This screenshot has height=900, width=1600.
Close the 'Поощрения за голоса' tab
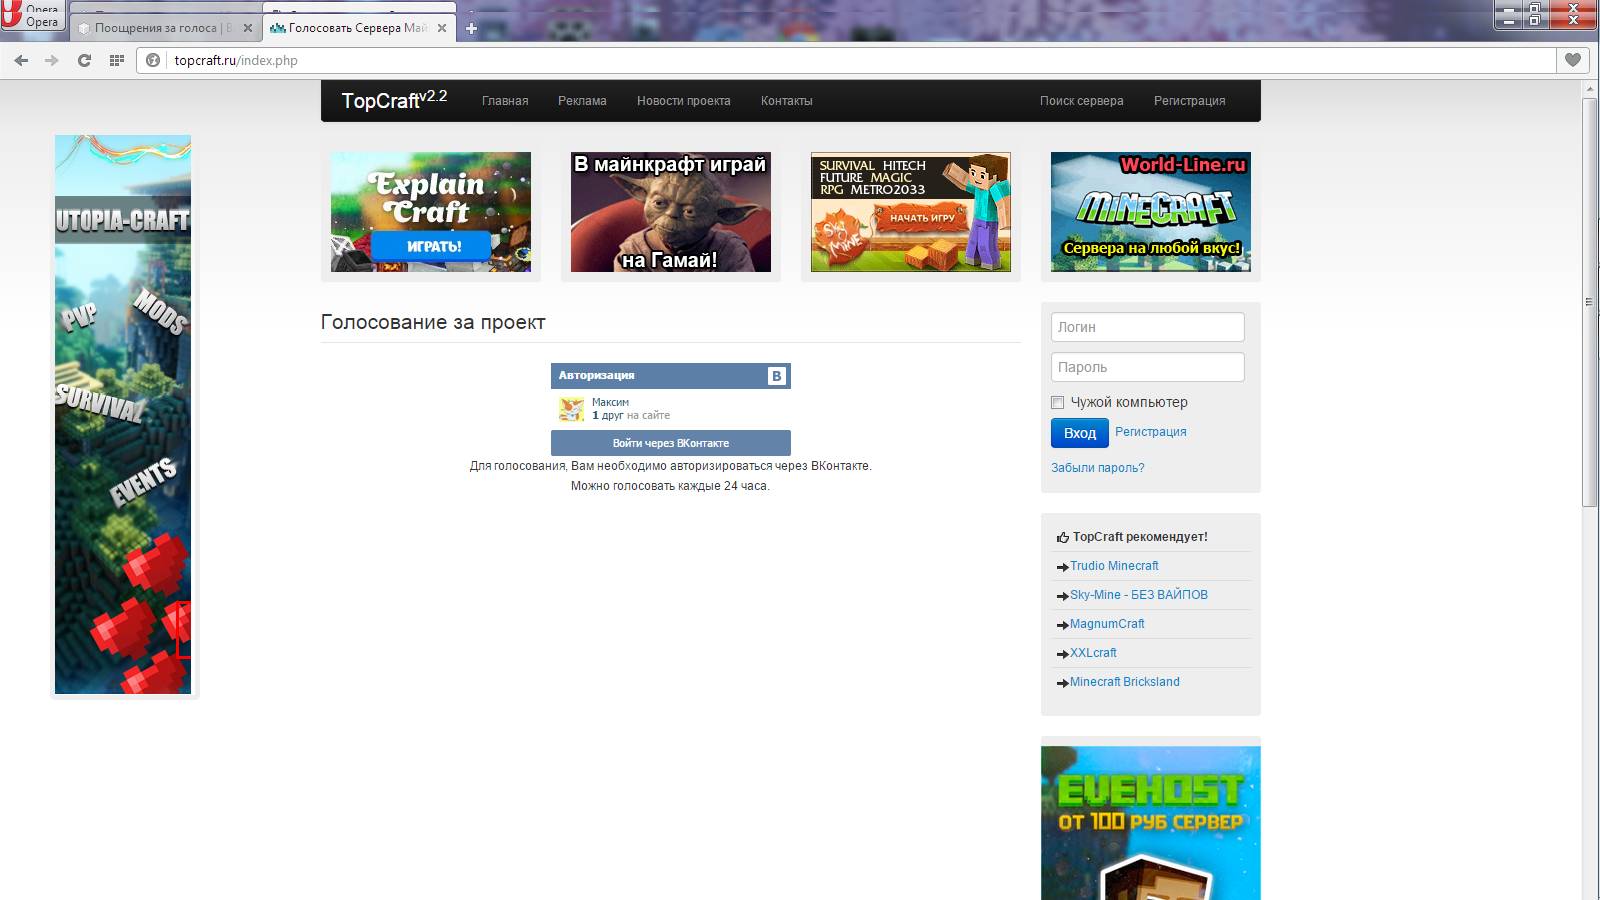(x=248, y=28)
